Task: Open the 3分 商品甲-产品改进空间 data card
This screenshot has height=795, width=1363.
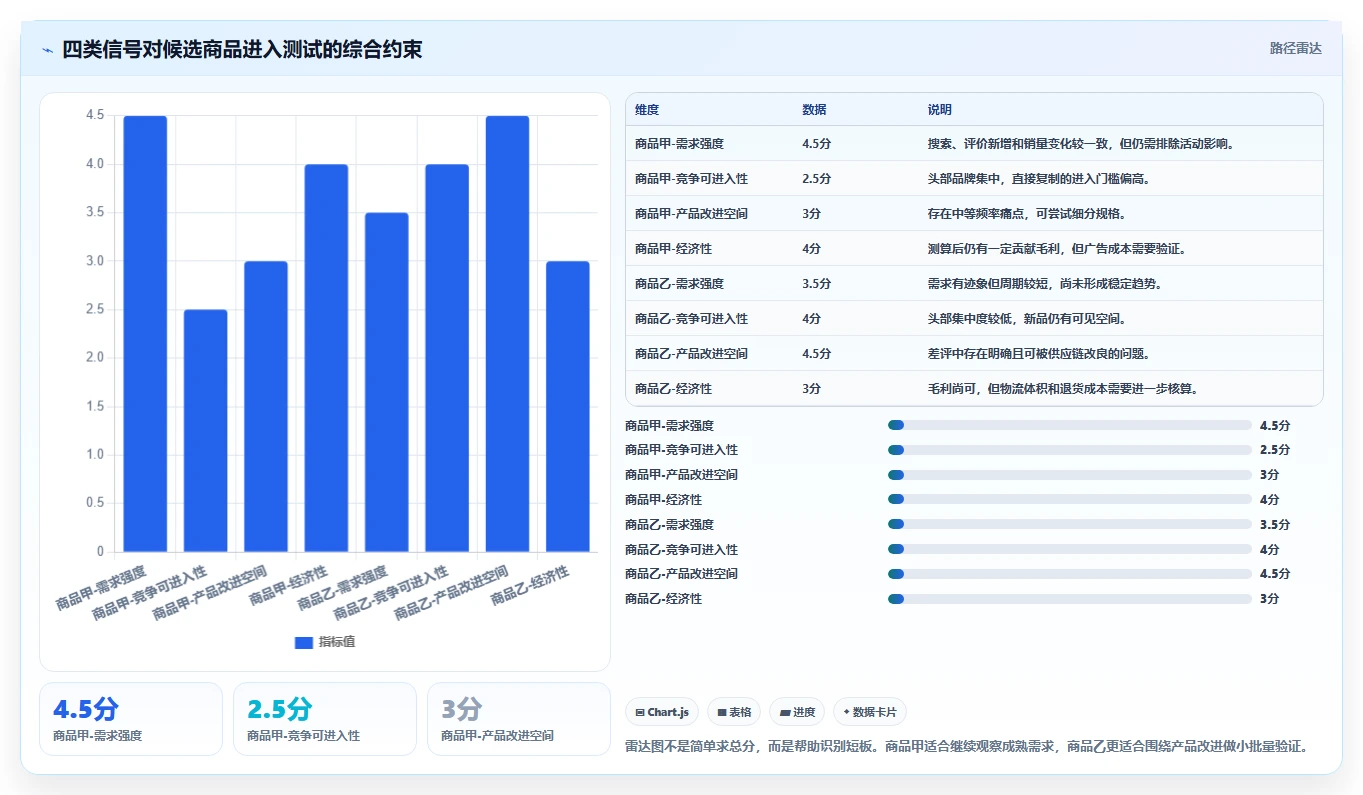Action: (519, 719)
